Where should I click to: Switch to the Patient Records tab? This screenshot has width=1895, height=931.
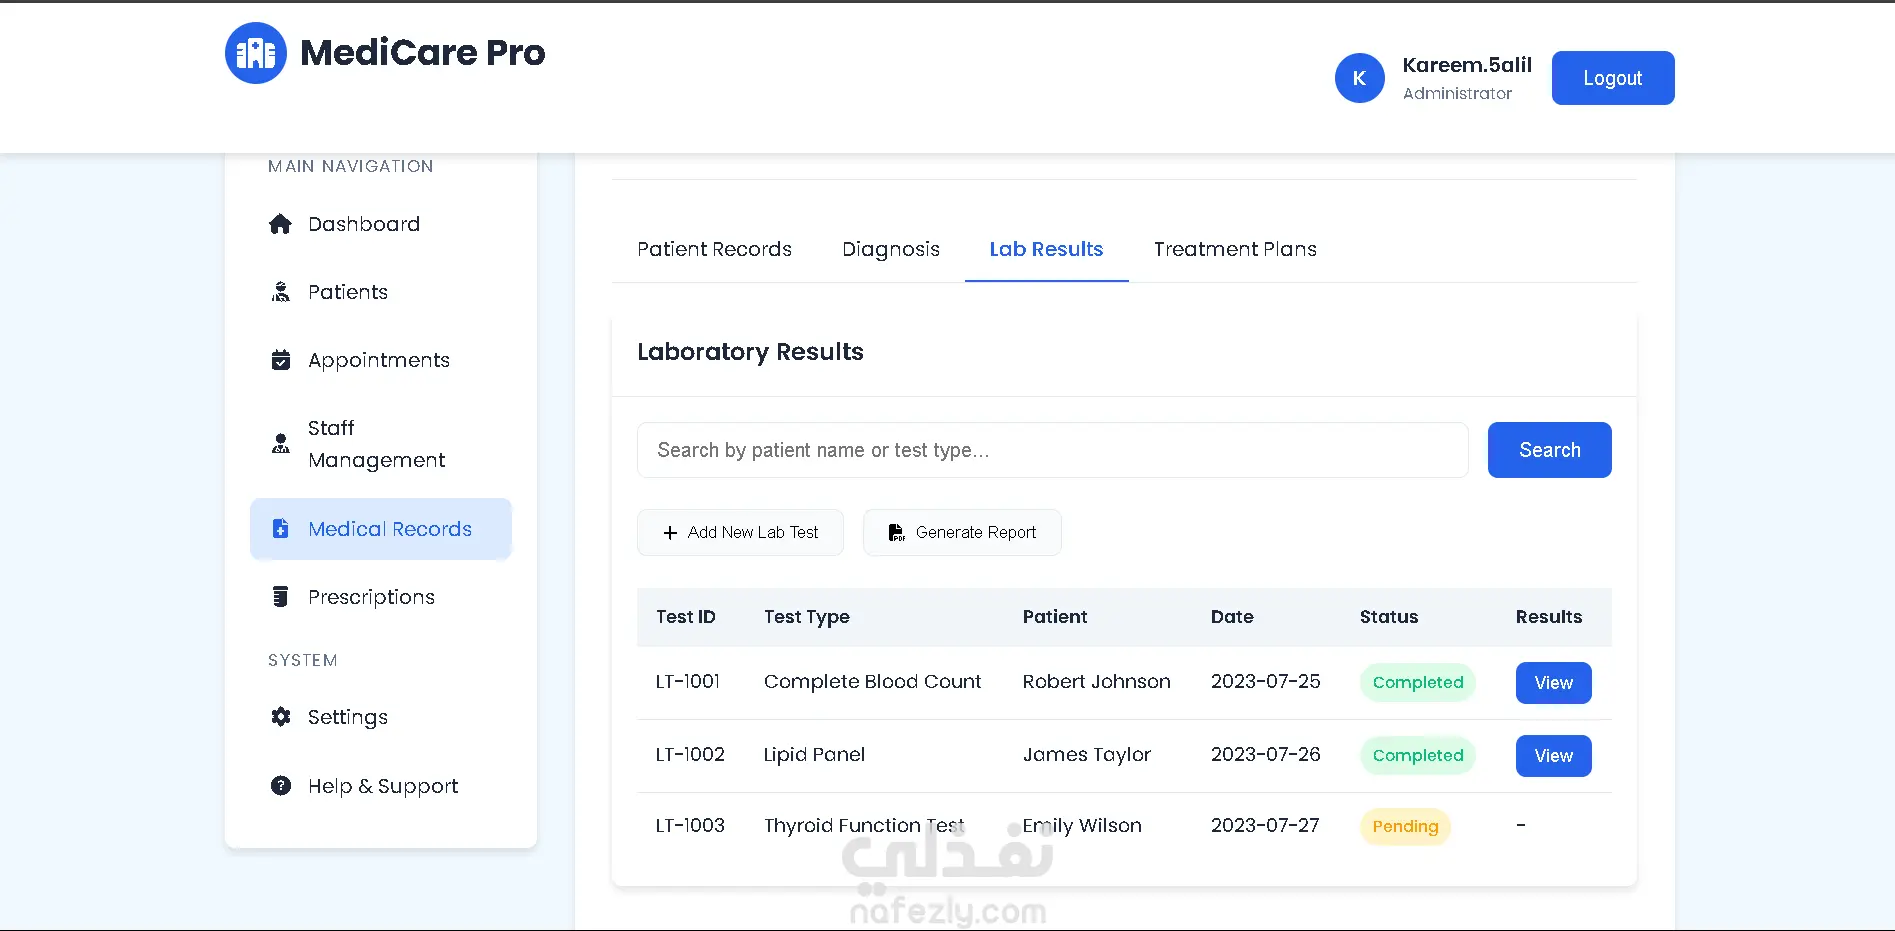714,249
